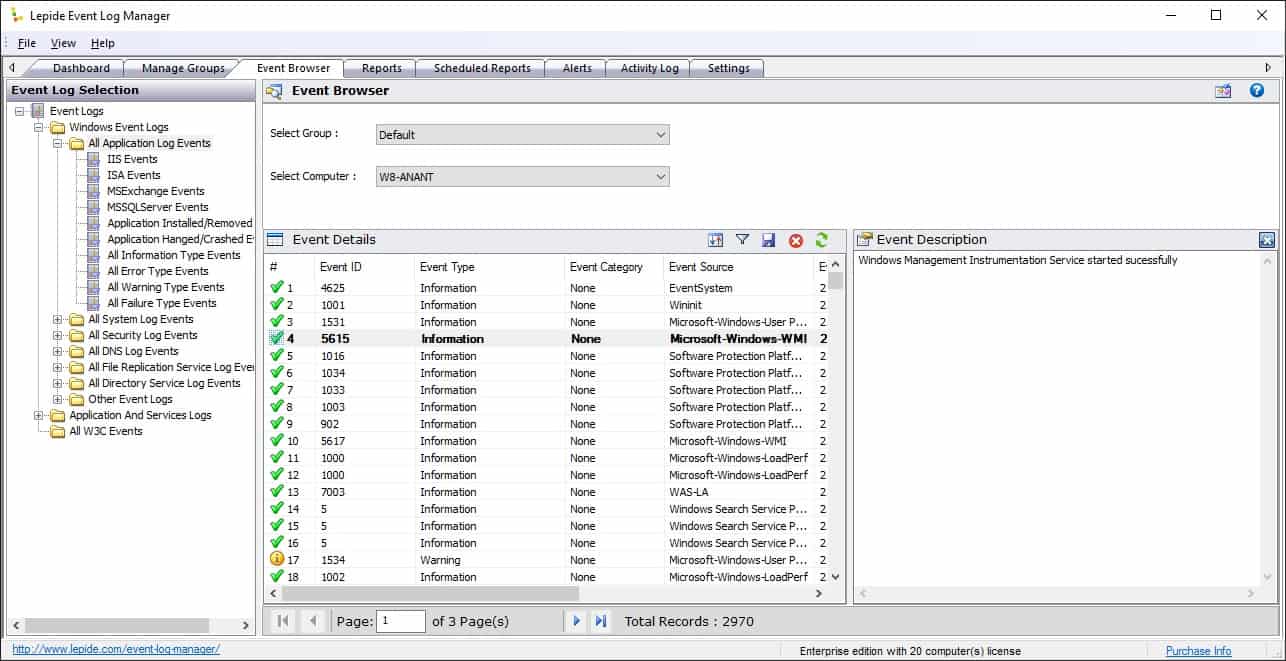Click the sort columns icon in Event Details
Image resolution: width=1286 pixels, height=661 pixels.
click(x=715, y=240)
